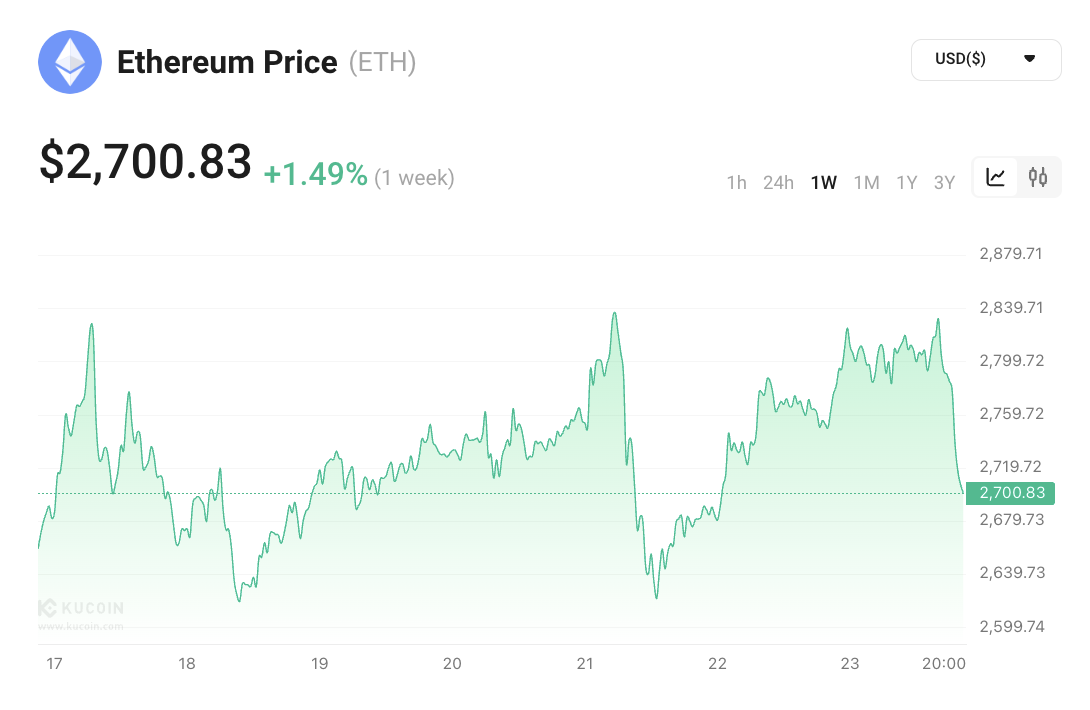Click the currency dropdown arrow
1090x710 pixels.
1030,59
